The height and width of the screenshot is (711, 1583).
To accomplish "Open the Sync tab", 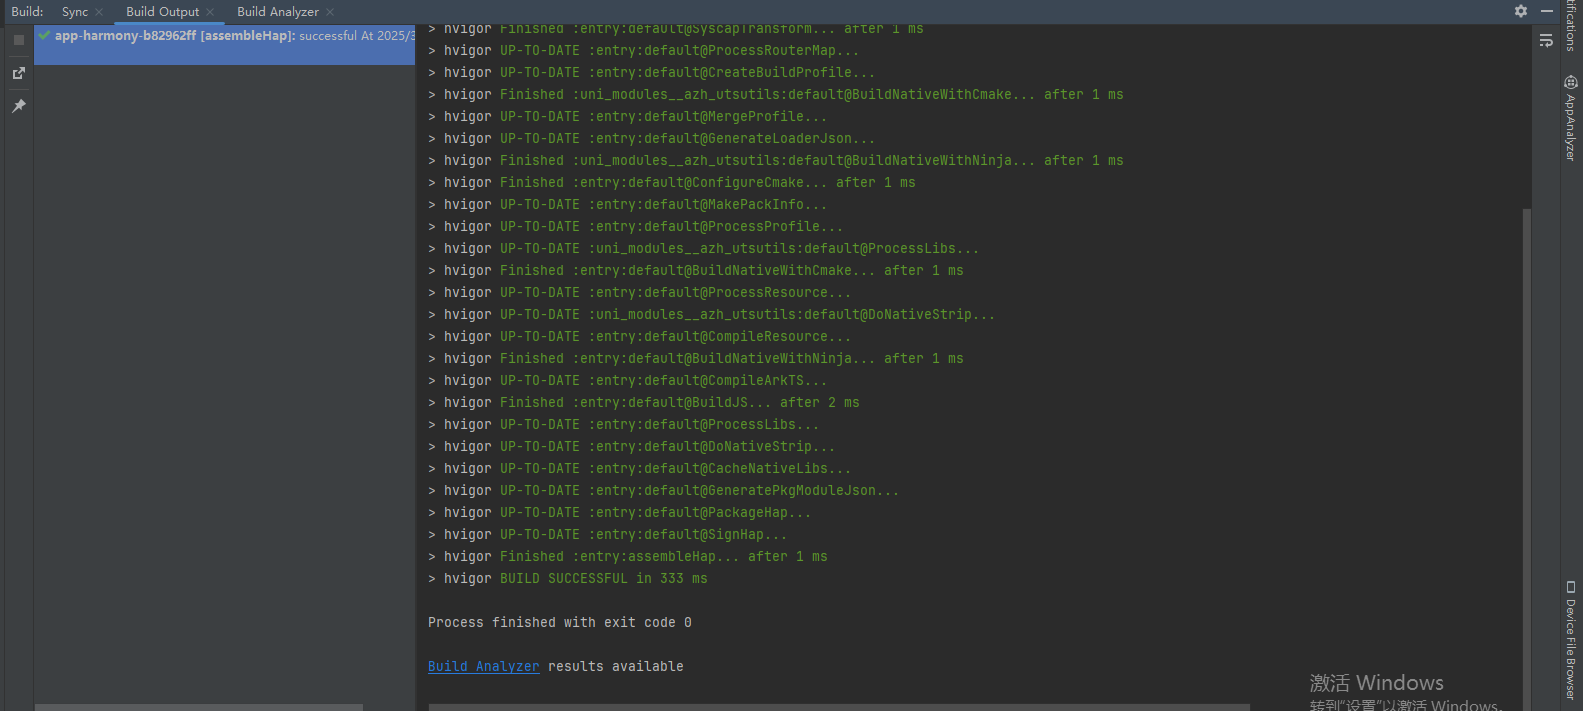I will 75,12.
